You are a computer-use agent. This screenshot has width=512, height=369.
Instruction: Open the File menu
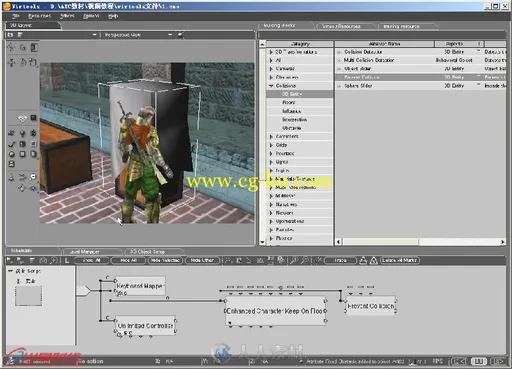pos(15,16)
